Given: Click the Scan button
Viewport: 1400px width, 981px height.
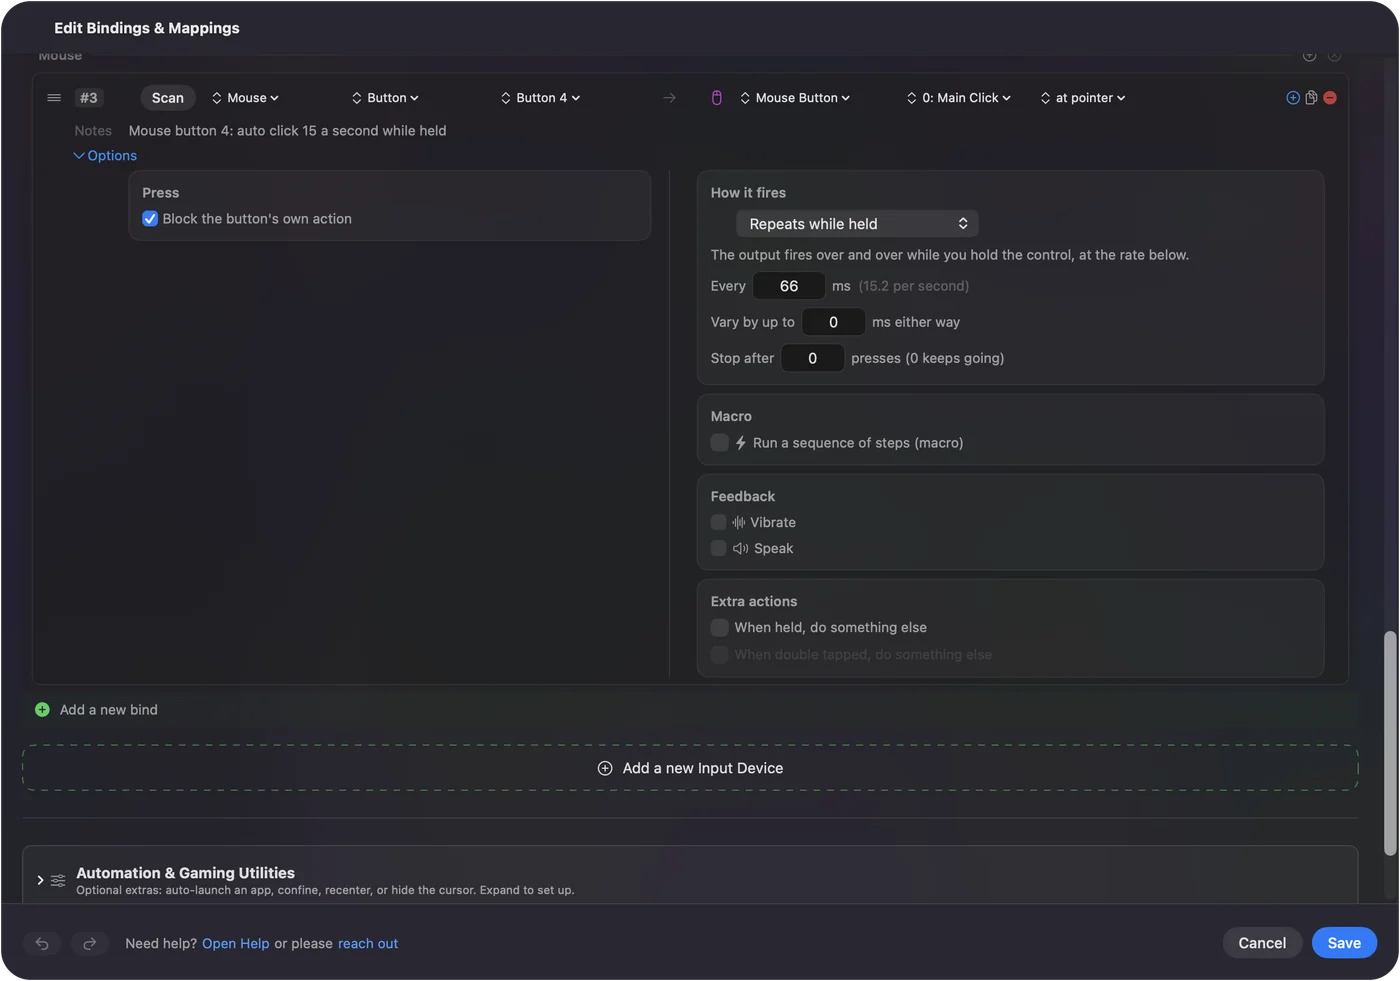Looking at the screenshot, I should tap(168, 98).
